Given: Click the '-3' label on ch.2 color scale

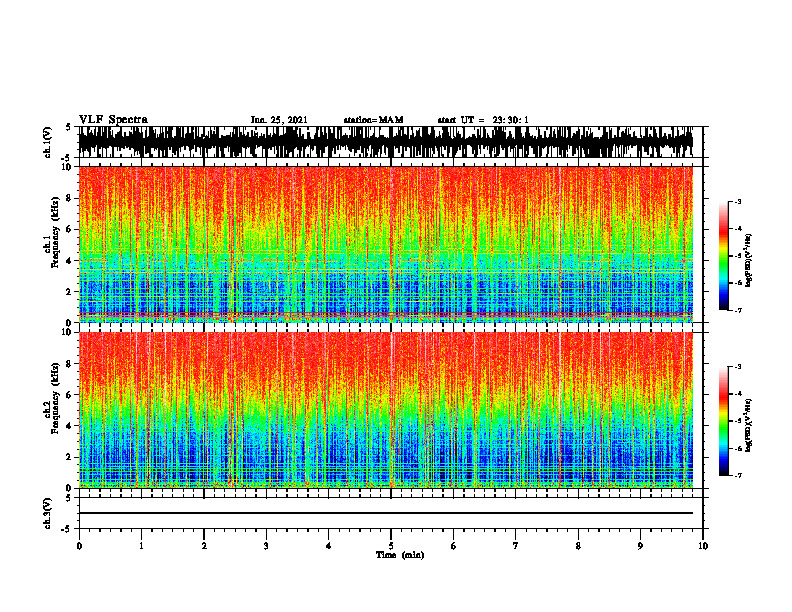Looking at the screenshot, I should (737, 367).
